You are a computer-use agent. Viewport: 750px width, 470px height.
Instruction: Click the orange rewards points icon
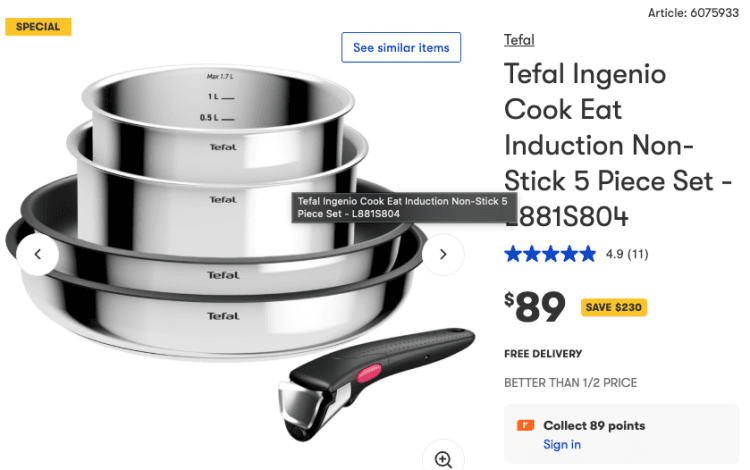525,425
